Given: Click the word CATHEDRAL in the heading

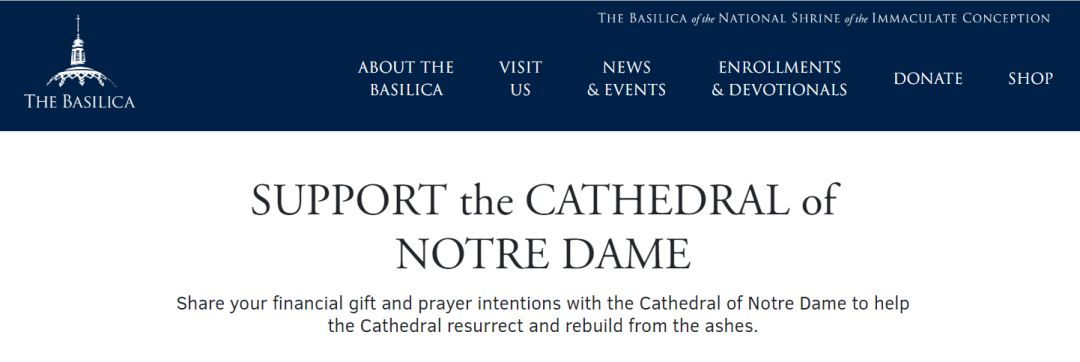Looking at the screenshot, I should tap(651, 200).
